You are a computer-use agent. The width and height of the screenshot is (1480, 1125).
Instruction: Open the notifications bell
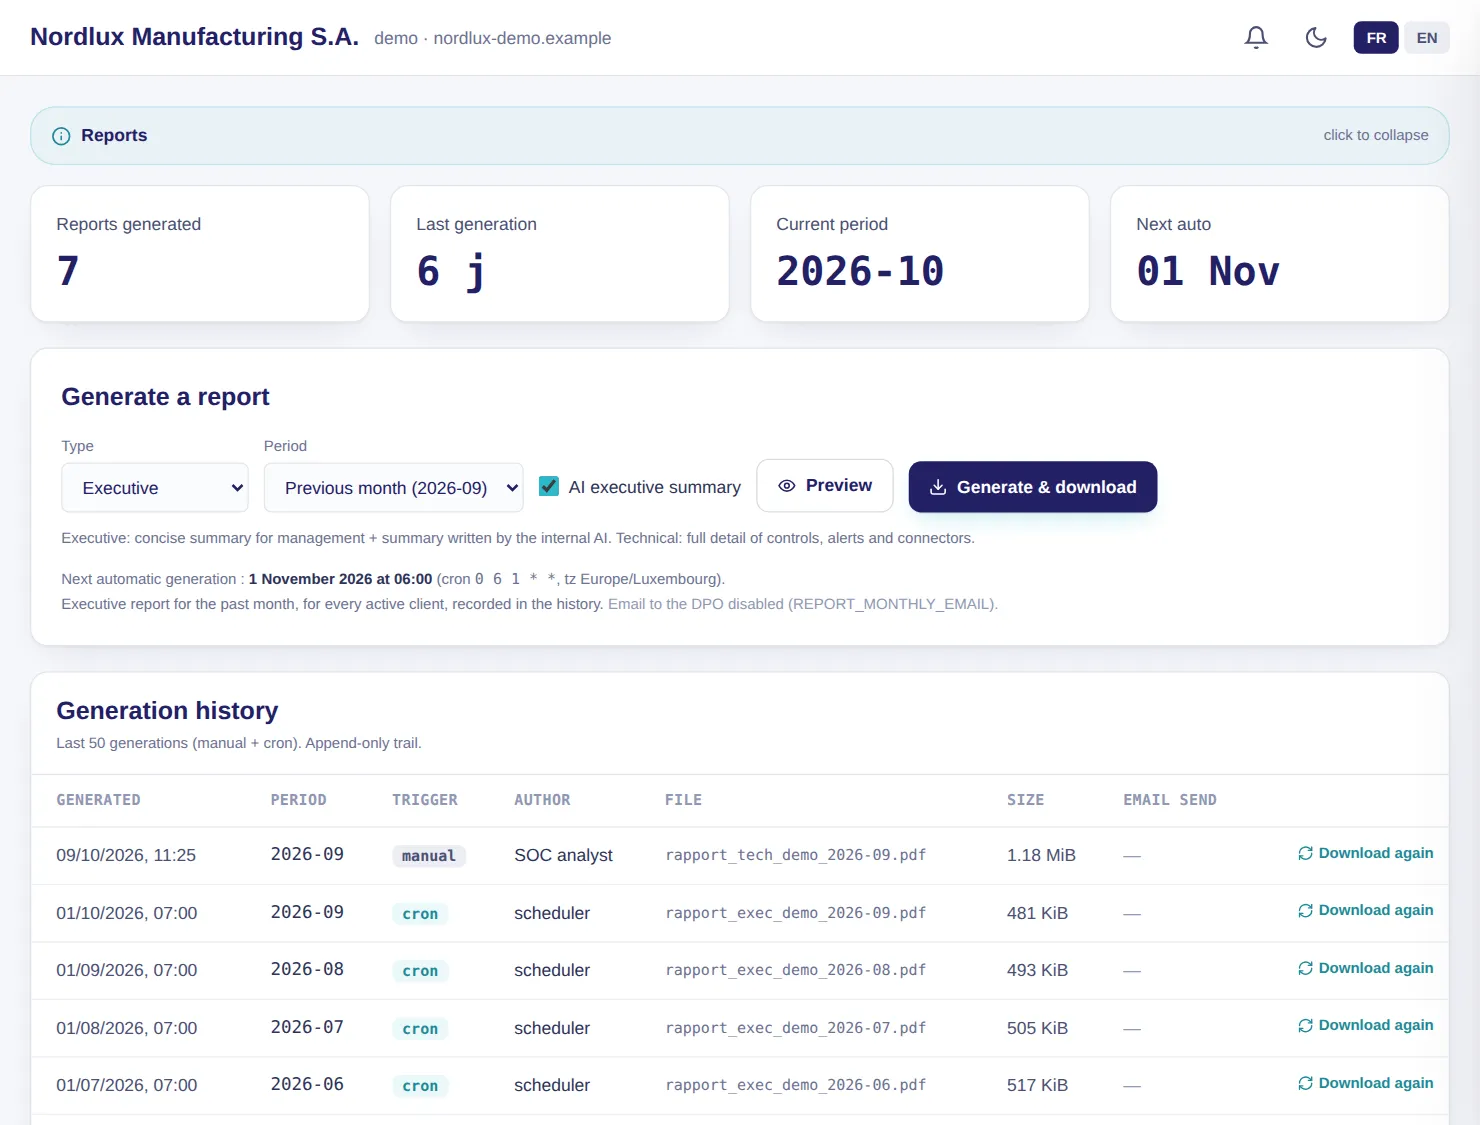tap(1256, 38)
